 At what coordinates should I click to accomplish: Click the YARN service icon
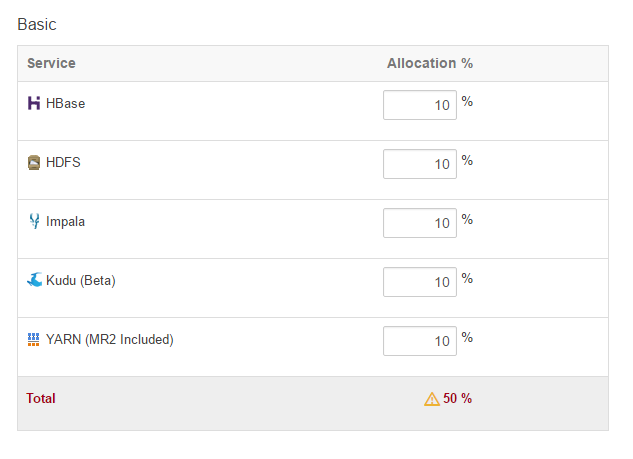[x=34, y=339]
